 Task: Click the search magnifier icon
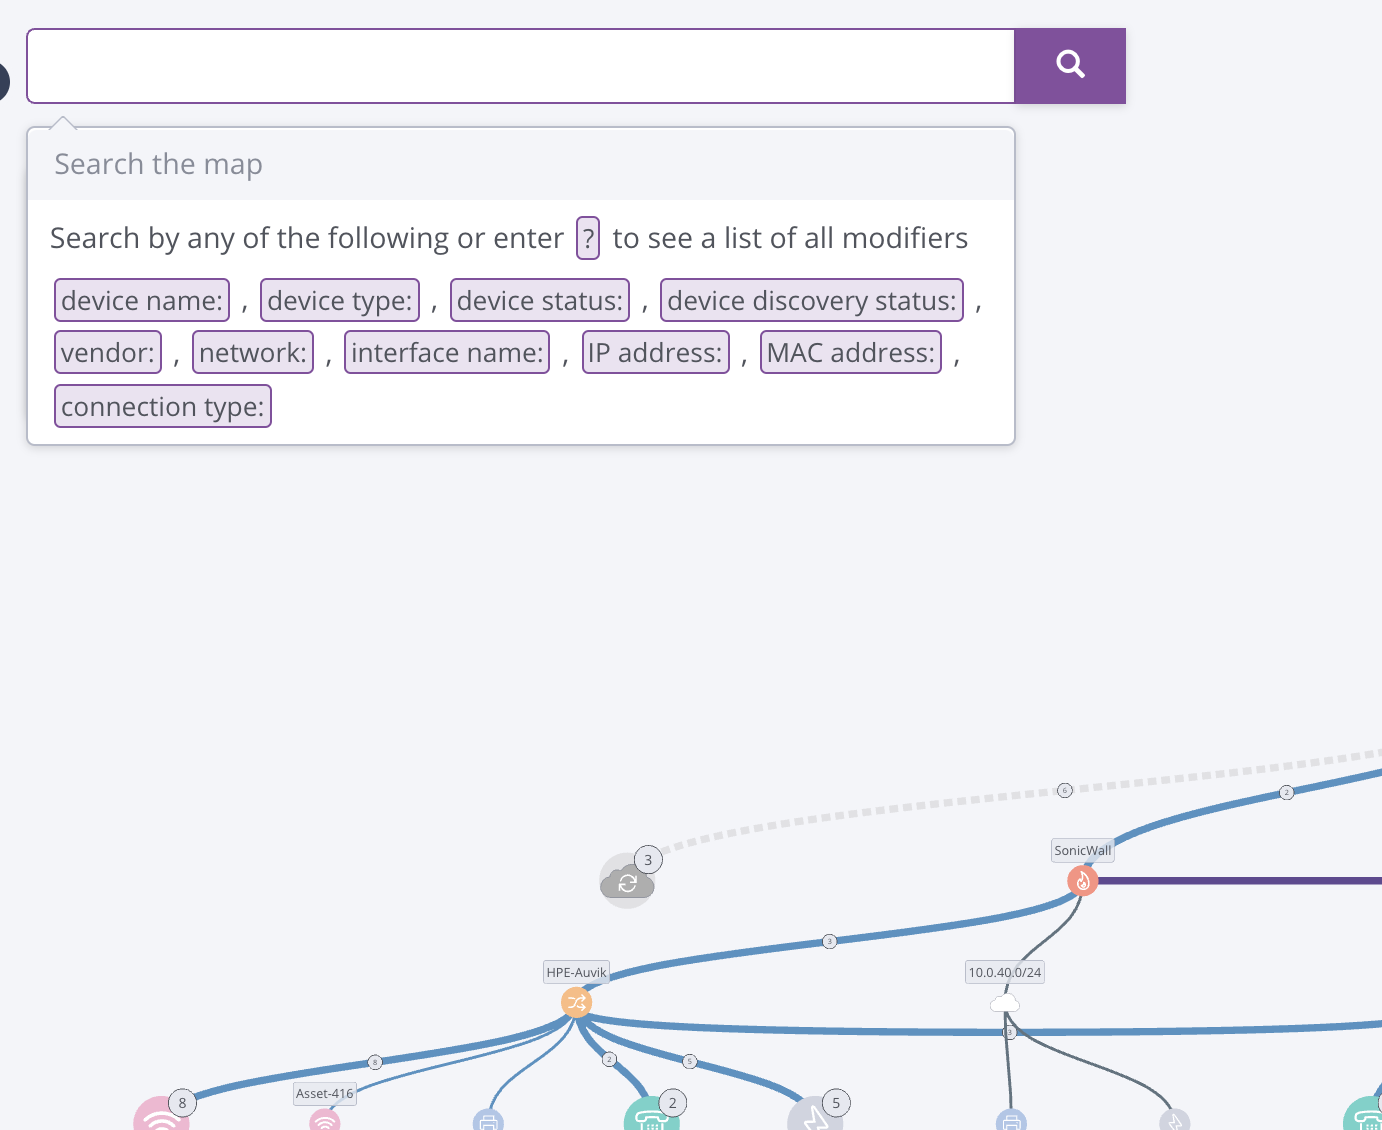click(1070, 64)
